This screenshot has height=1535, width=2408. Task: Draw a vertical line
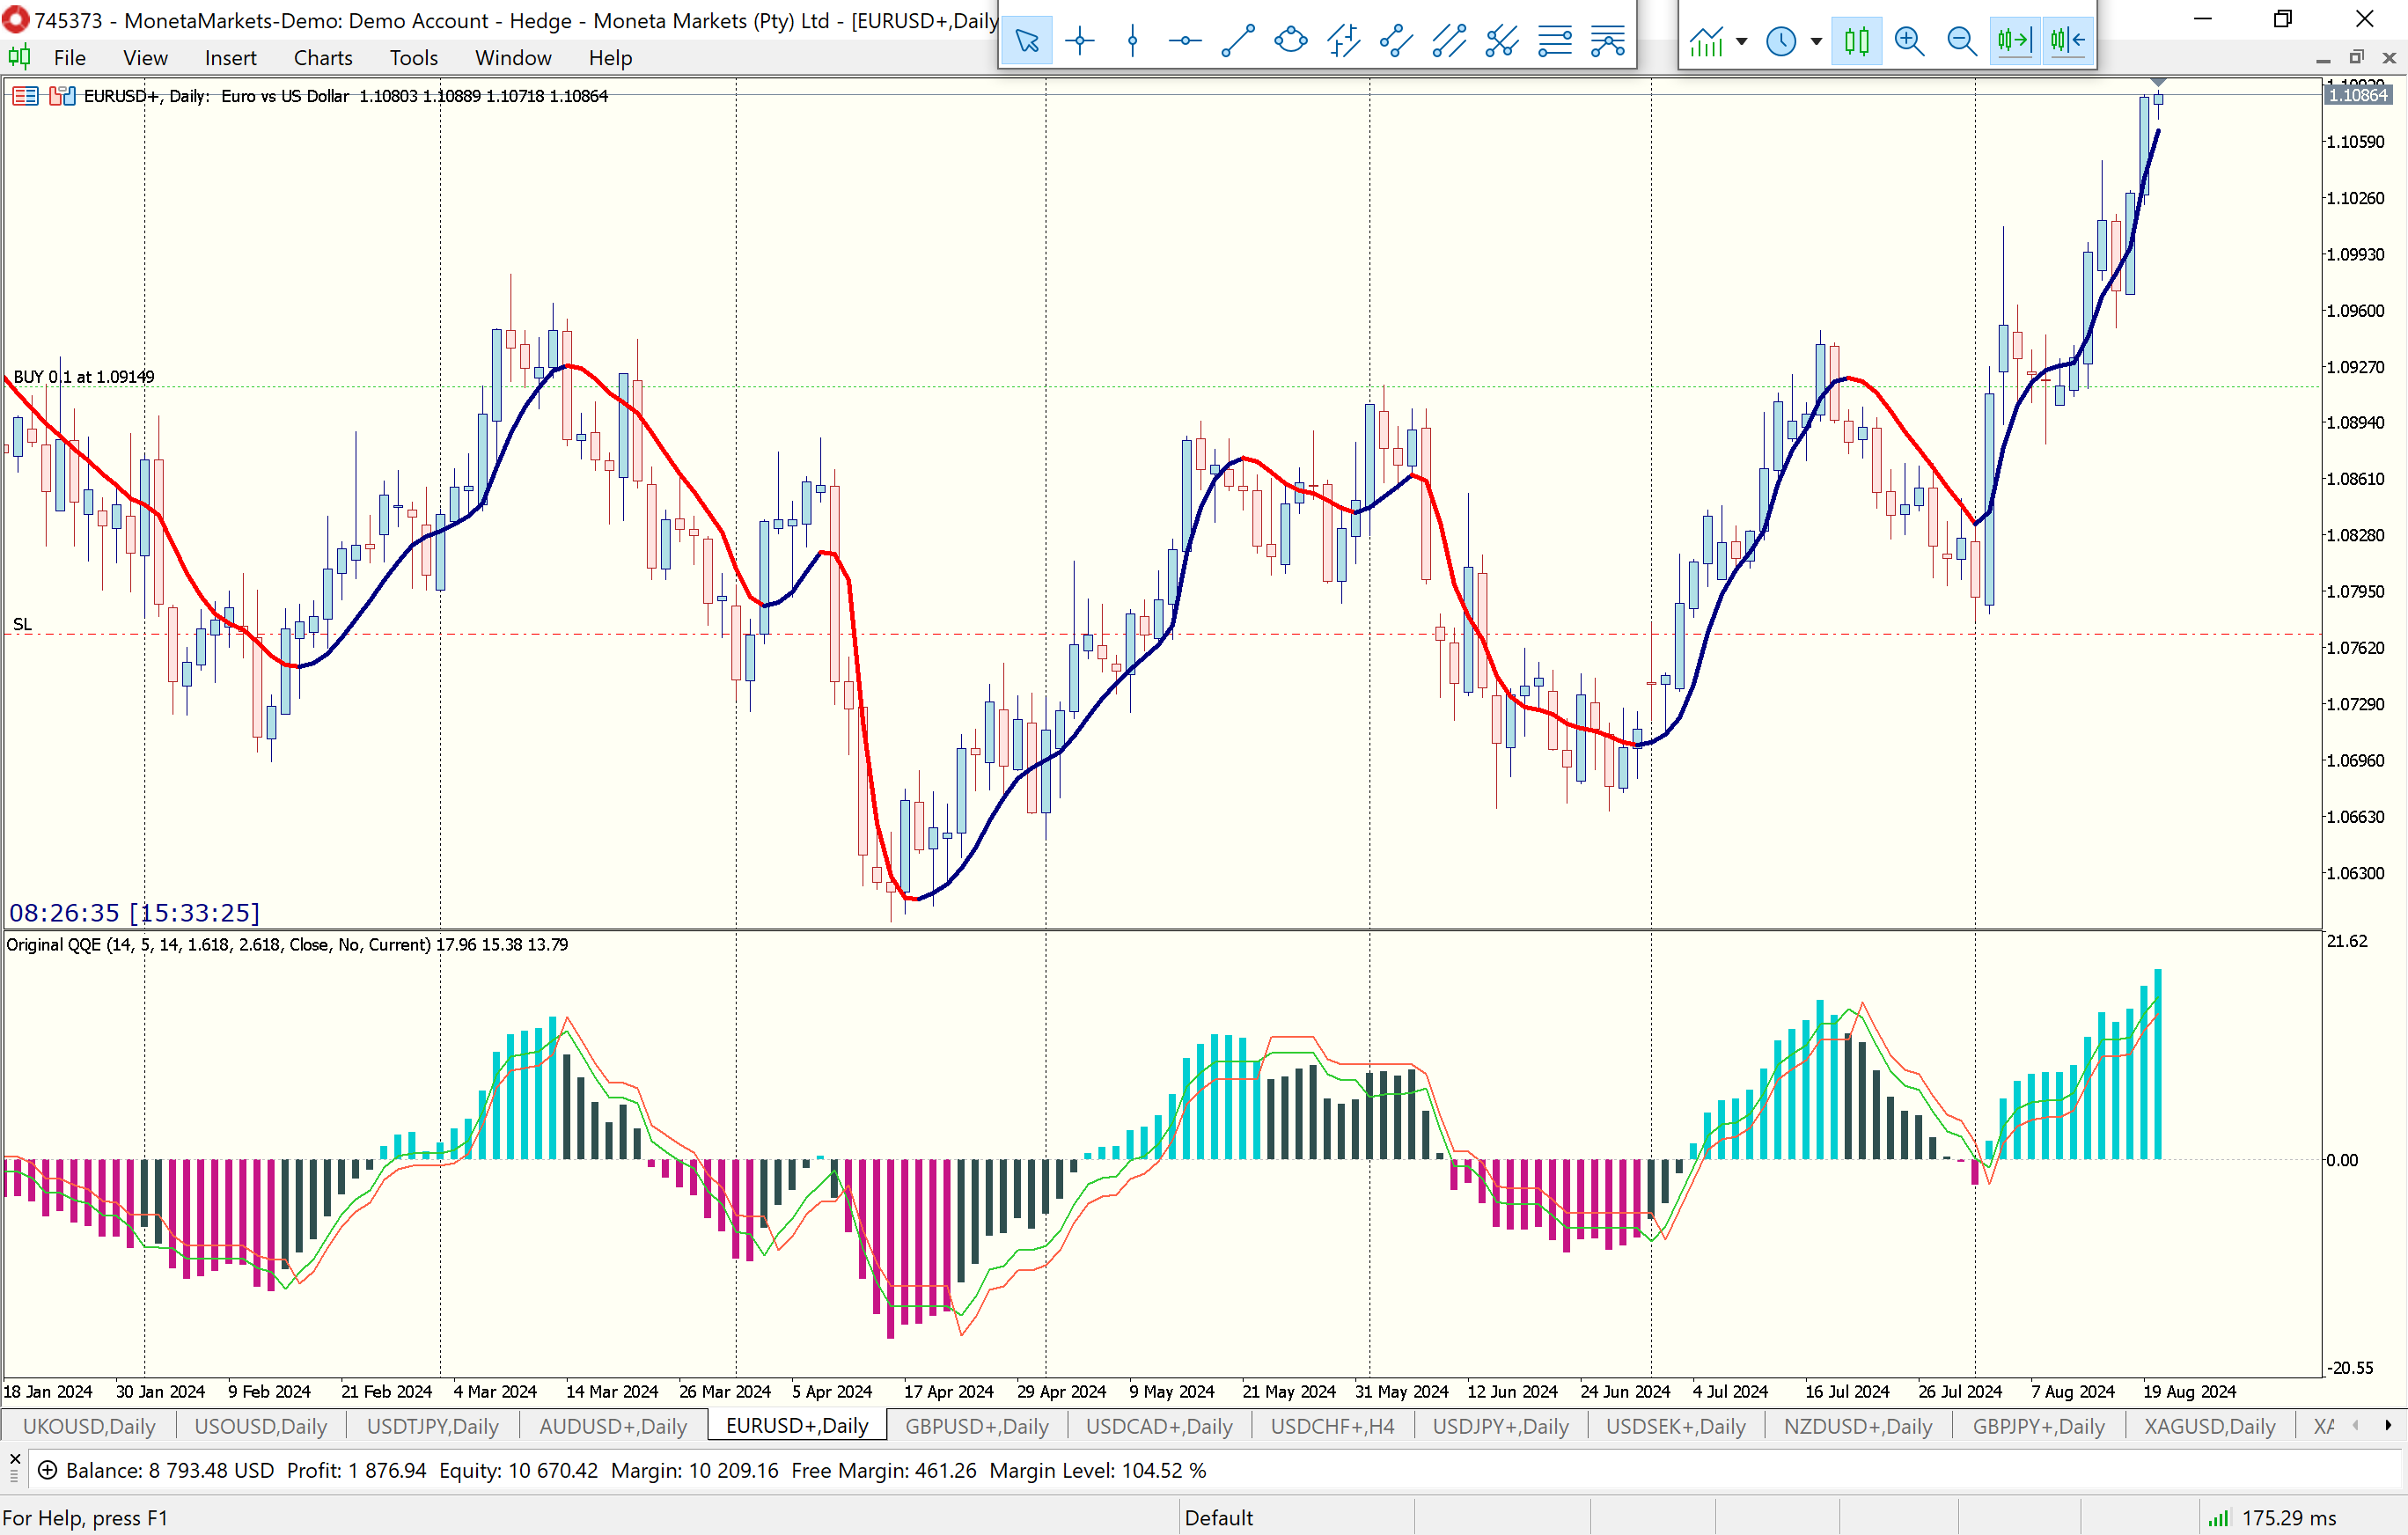[x=1132, y=41]
